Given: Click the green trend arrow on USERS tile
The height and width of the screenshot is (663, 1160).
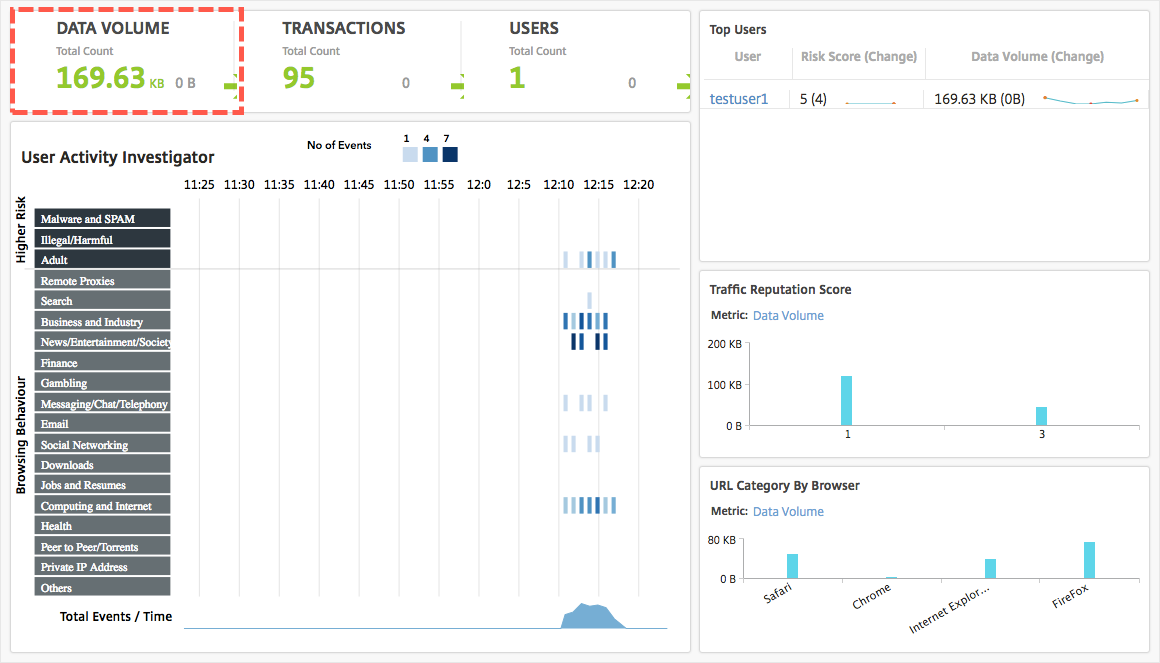Looking at the screenshot, I should 685,88.
